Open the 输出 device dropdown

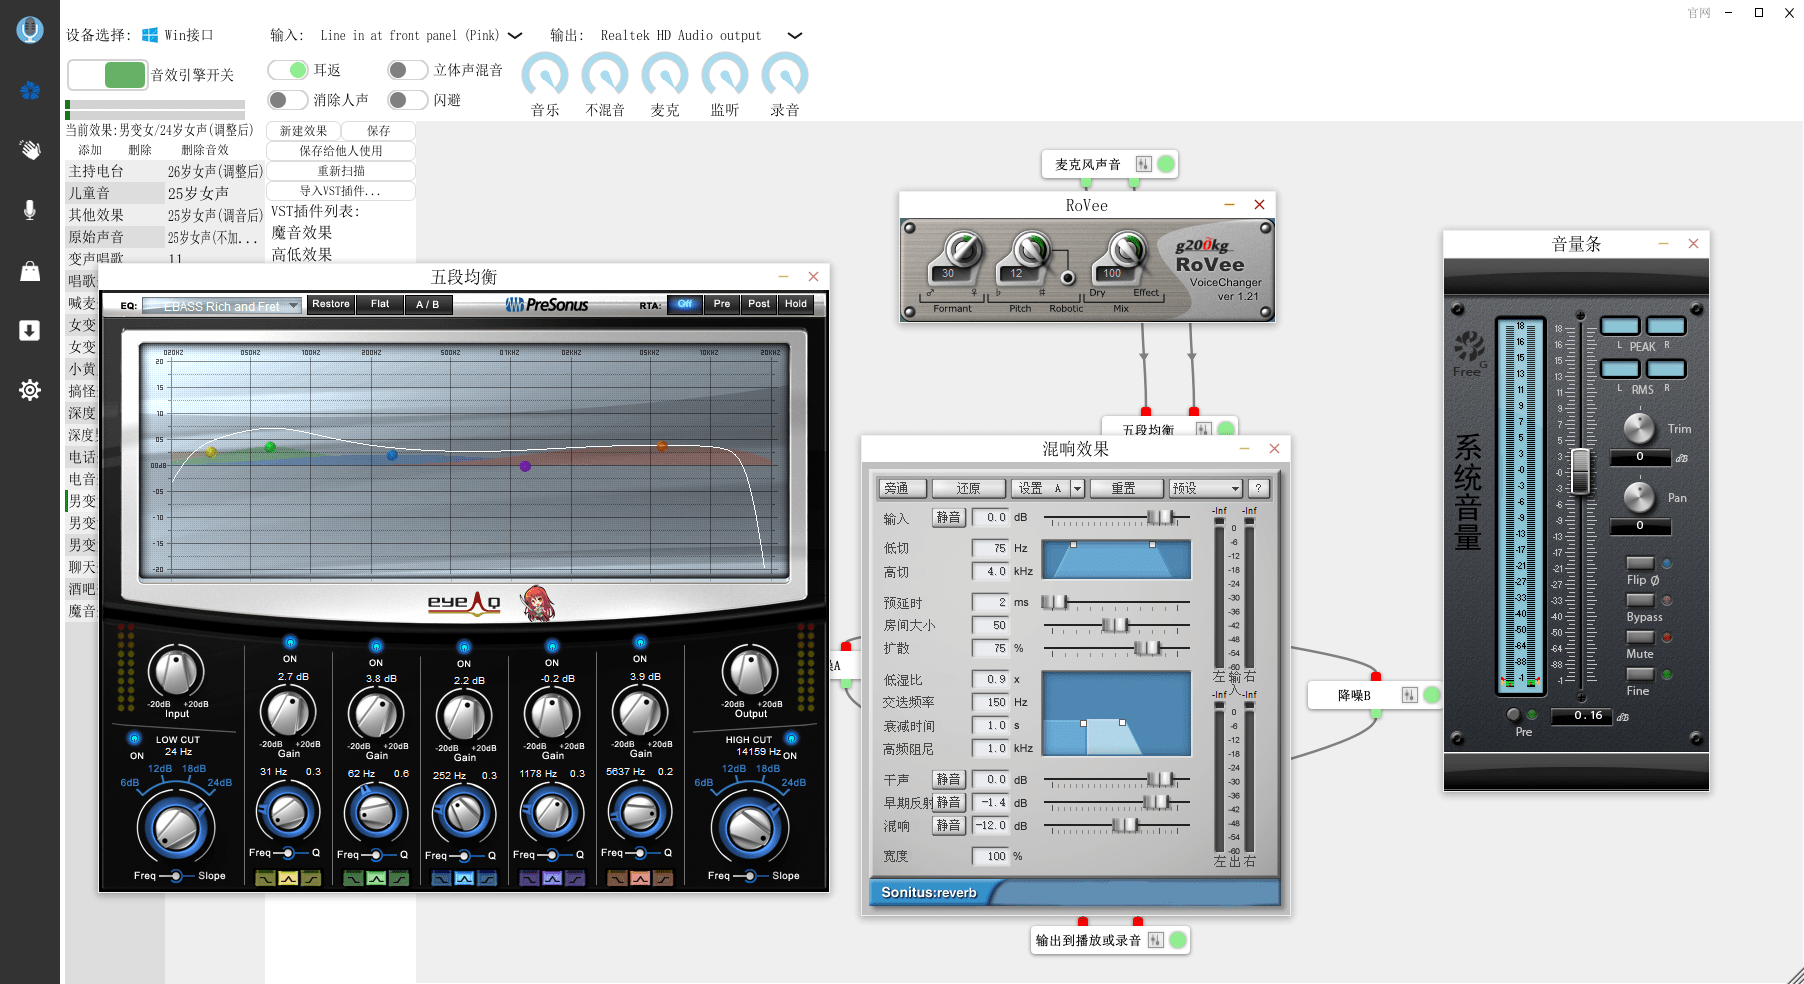click(795, 36)
